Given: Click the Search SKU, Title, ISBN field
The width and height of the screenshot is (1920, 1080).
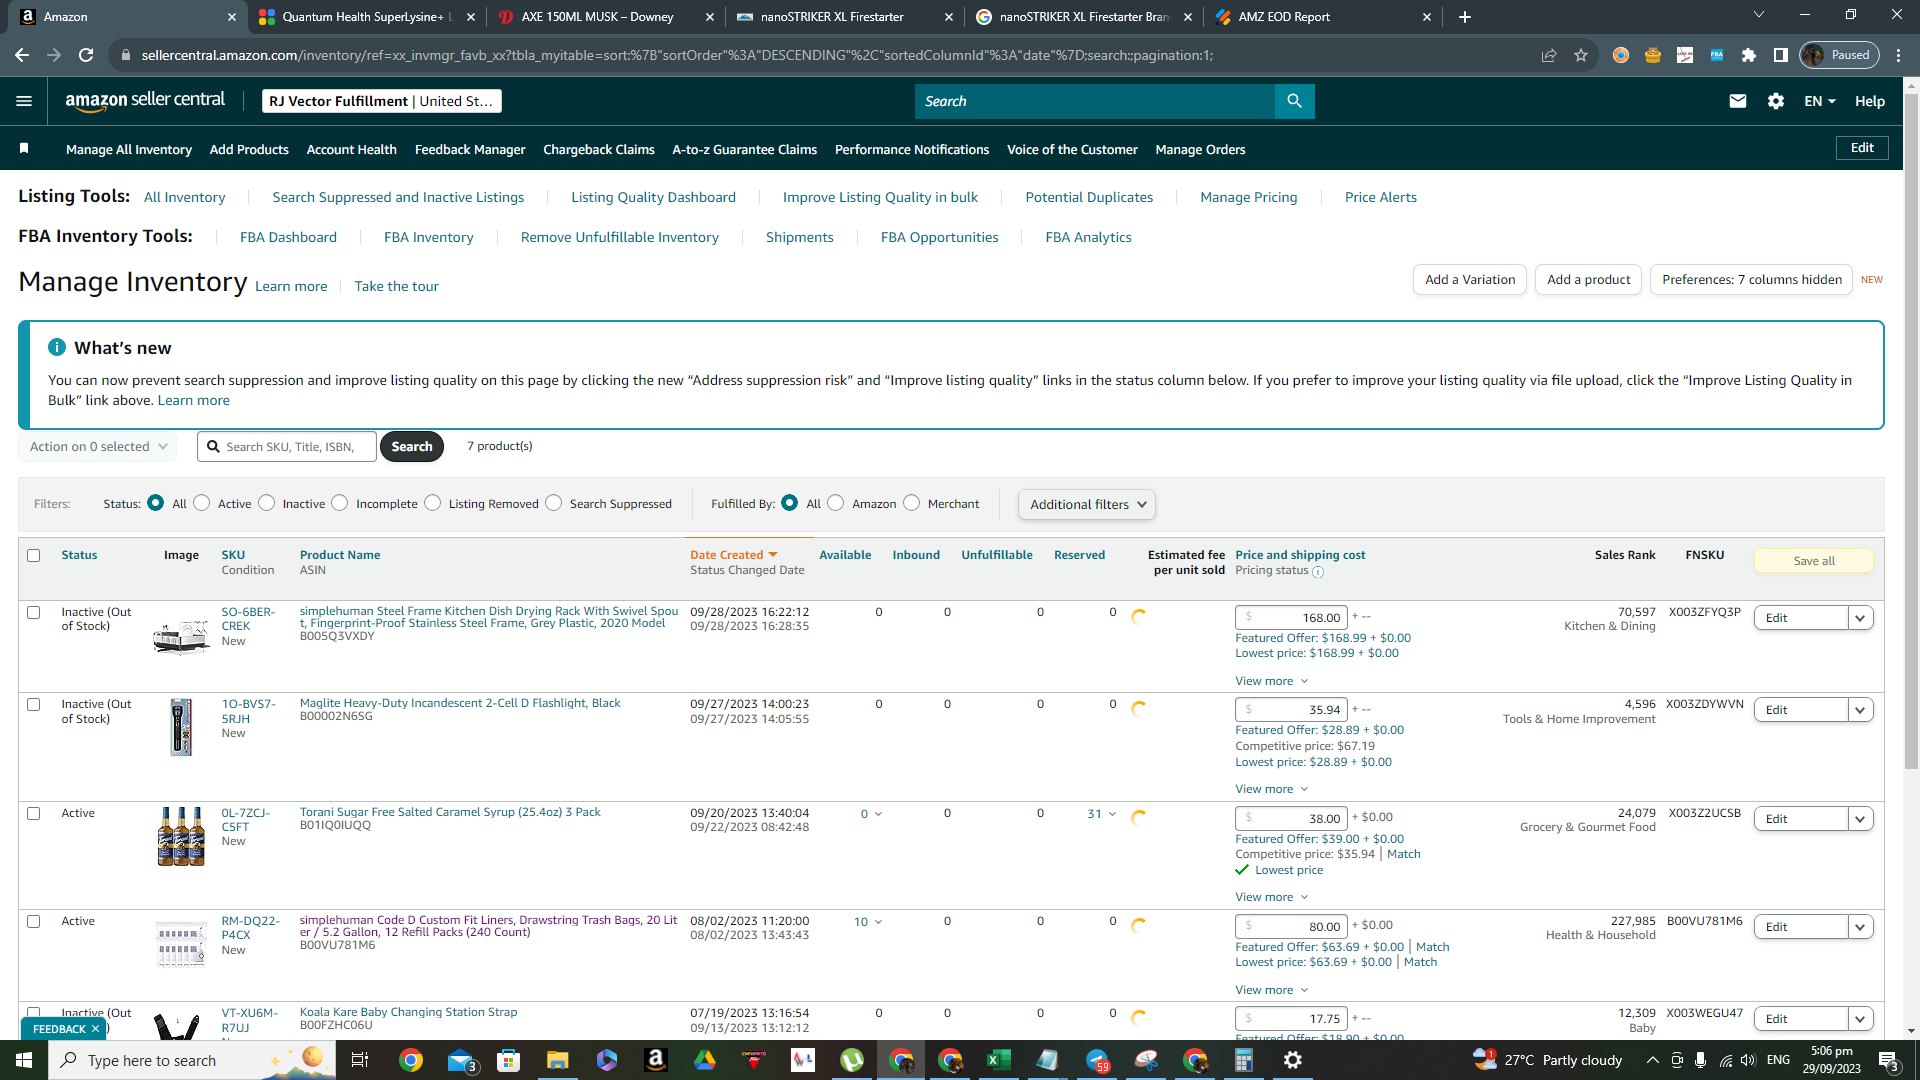Looking at the screenshot, I should click(287, 446).
